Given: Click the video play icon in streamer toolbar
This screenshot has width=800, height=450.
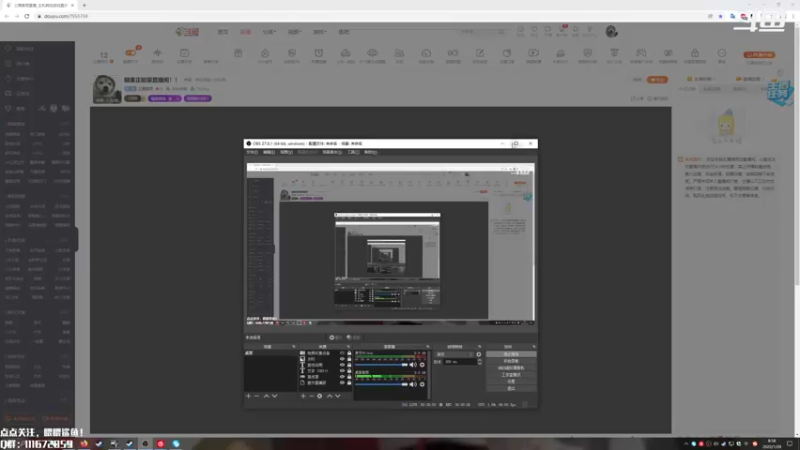Looking at the screenshot, I should [533, 53].
